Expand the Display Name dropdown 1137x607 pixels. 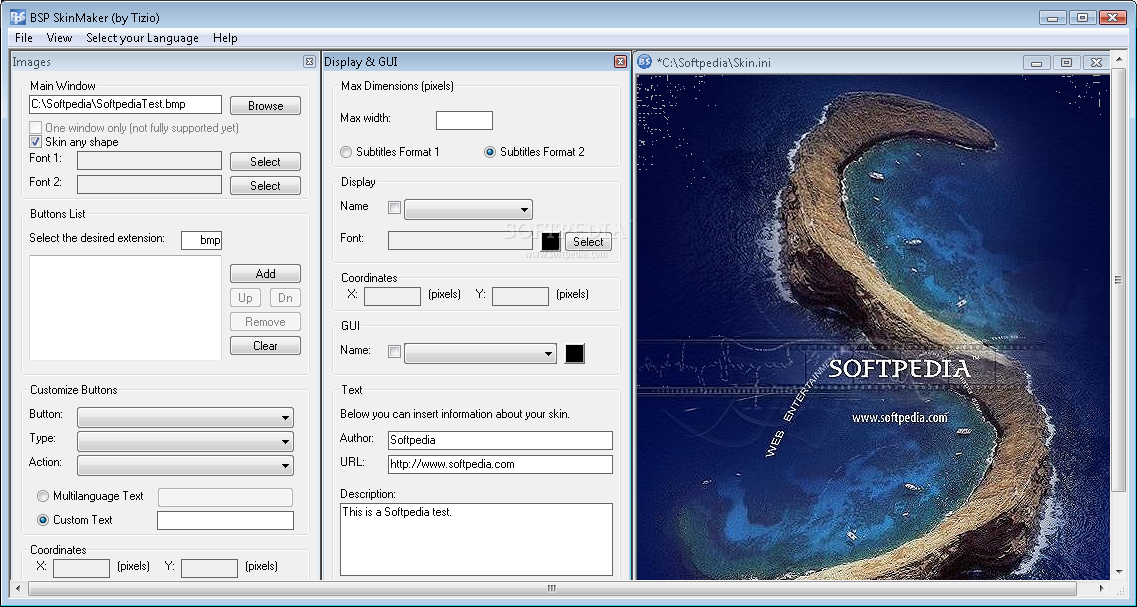click(x=468, y=210)
